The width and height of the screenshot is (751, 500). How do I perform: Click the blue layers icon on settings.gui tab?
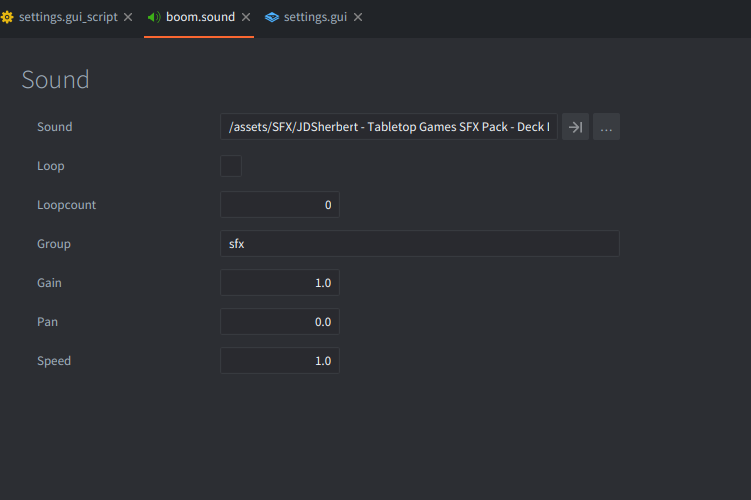272,17
